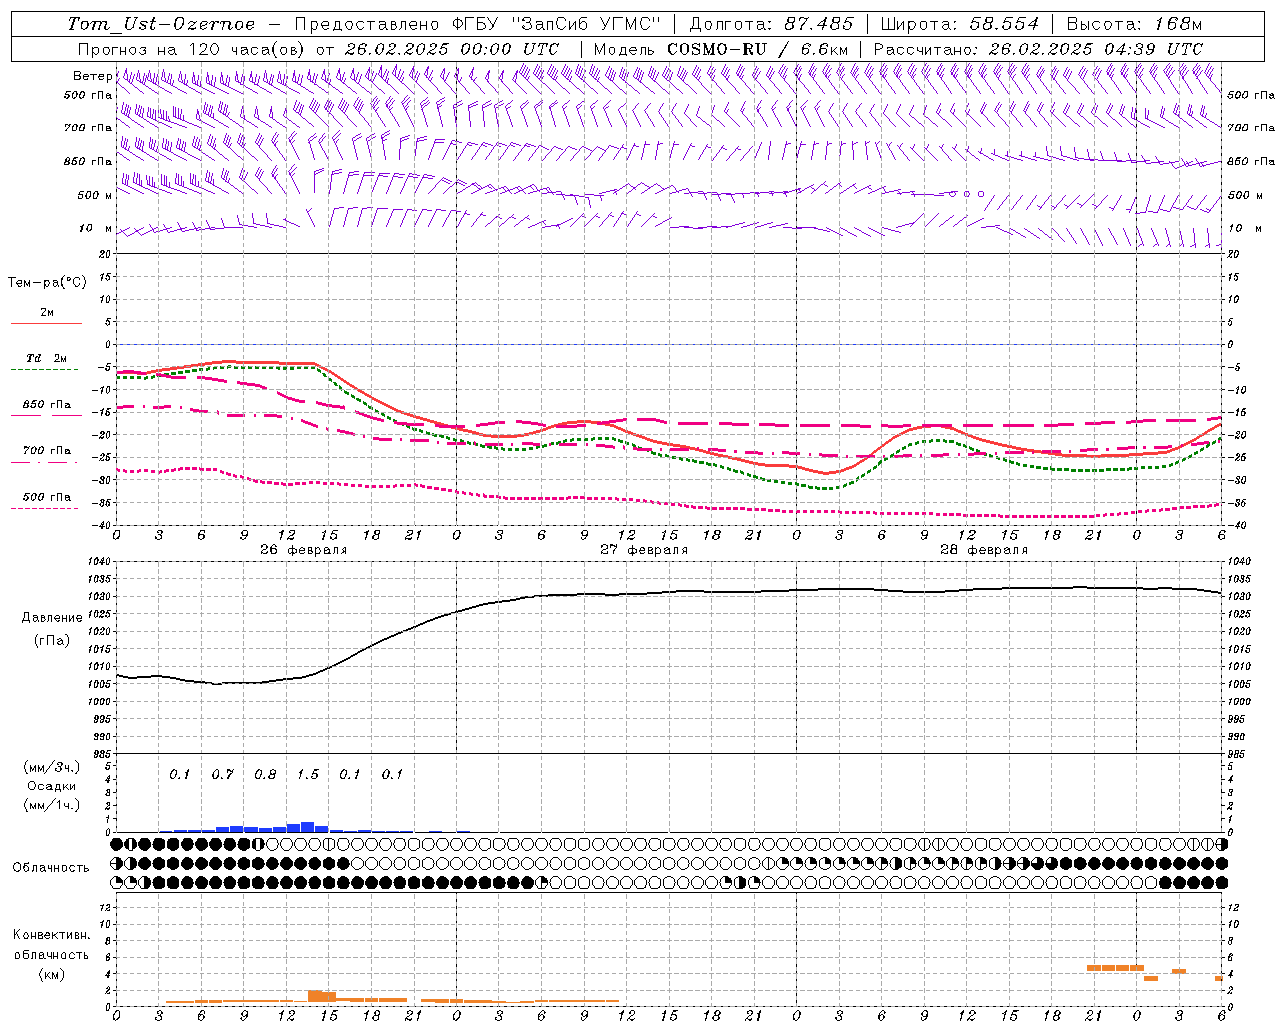Click the model name COSMO-RU / 6.6км
This screenshot has height=1024, width=1280.
click(757, 49)
